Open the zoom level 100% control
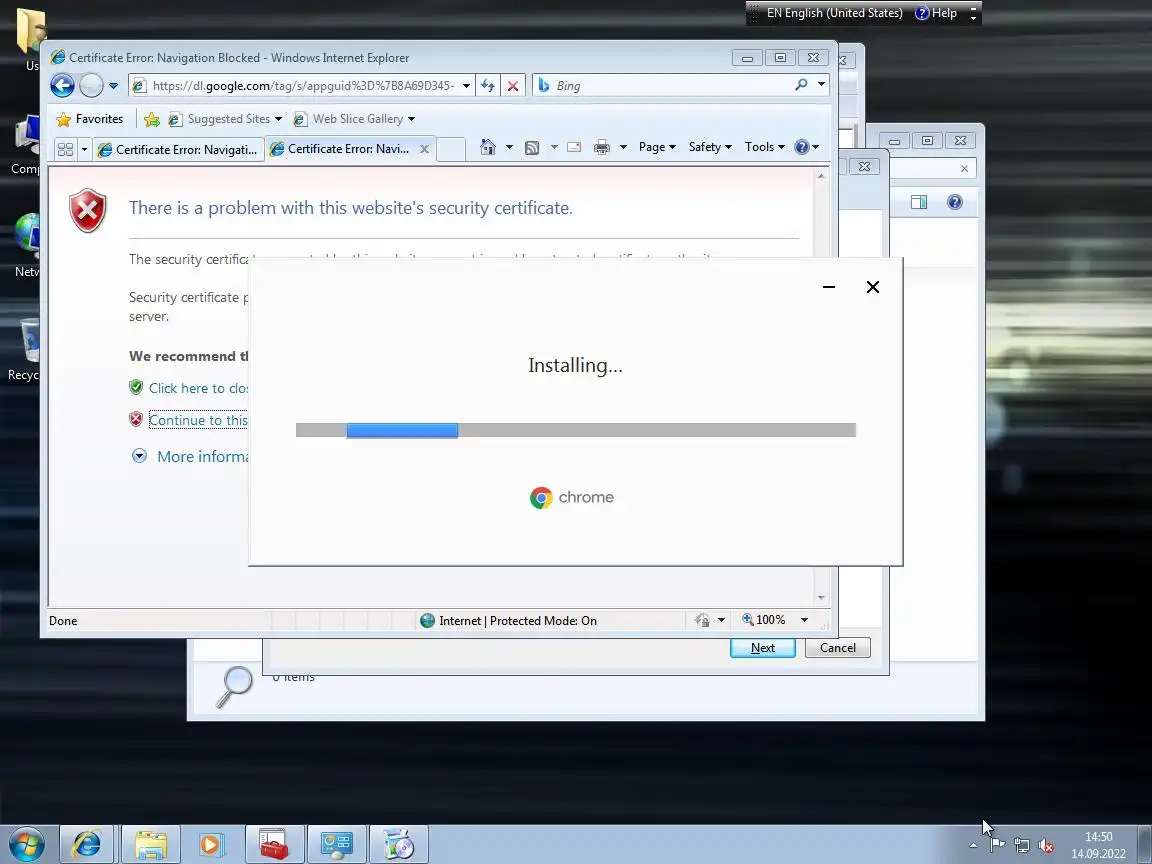The image size is (1152, 864). tap(763, 620)
